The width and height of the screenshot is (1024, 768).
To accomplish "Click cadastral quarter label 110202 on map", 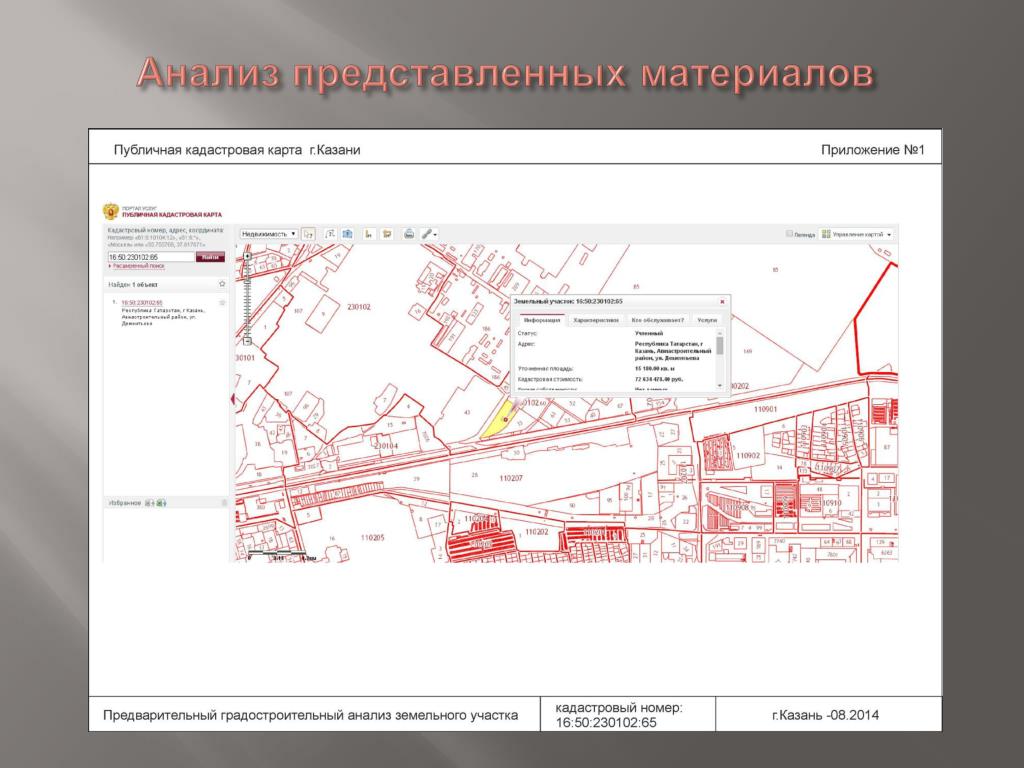I will tap(536, 532).
